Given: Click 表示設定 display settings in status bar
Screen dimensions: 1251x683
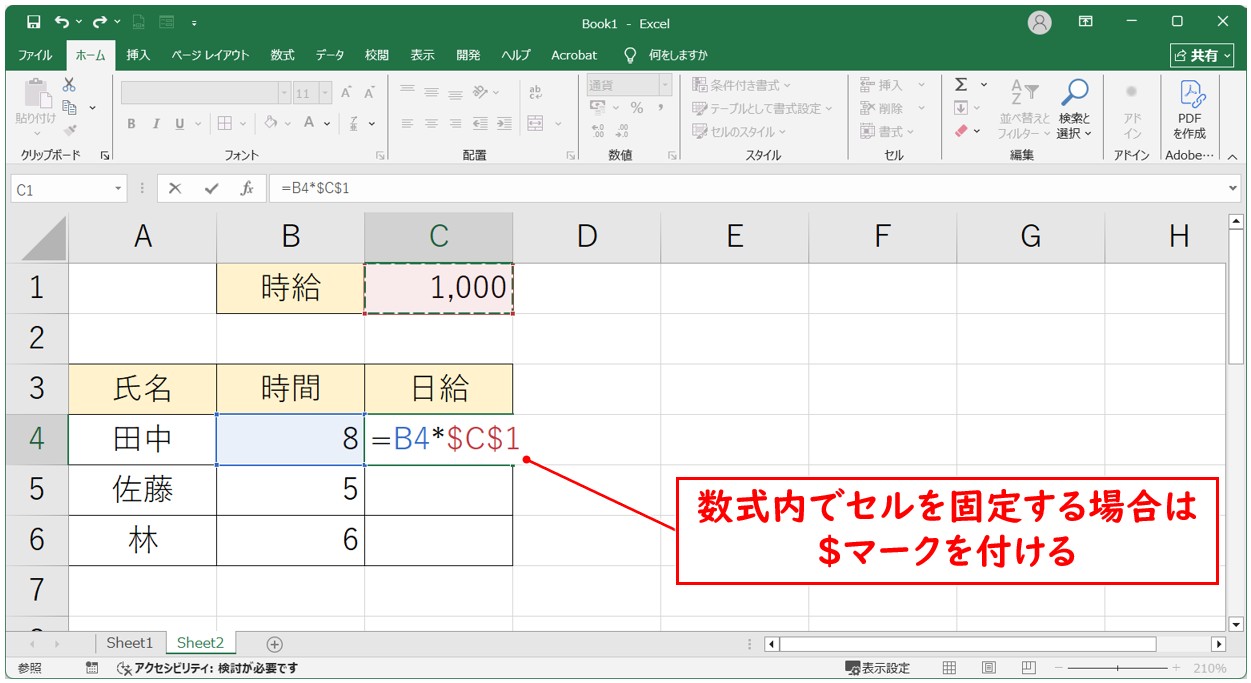Looking at the screenshot, I should (x=877, y=668).
